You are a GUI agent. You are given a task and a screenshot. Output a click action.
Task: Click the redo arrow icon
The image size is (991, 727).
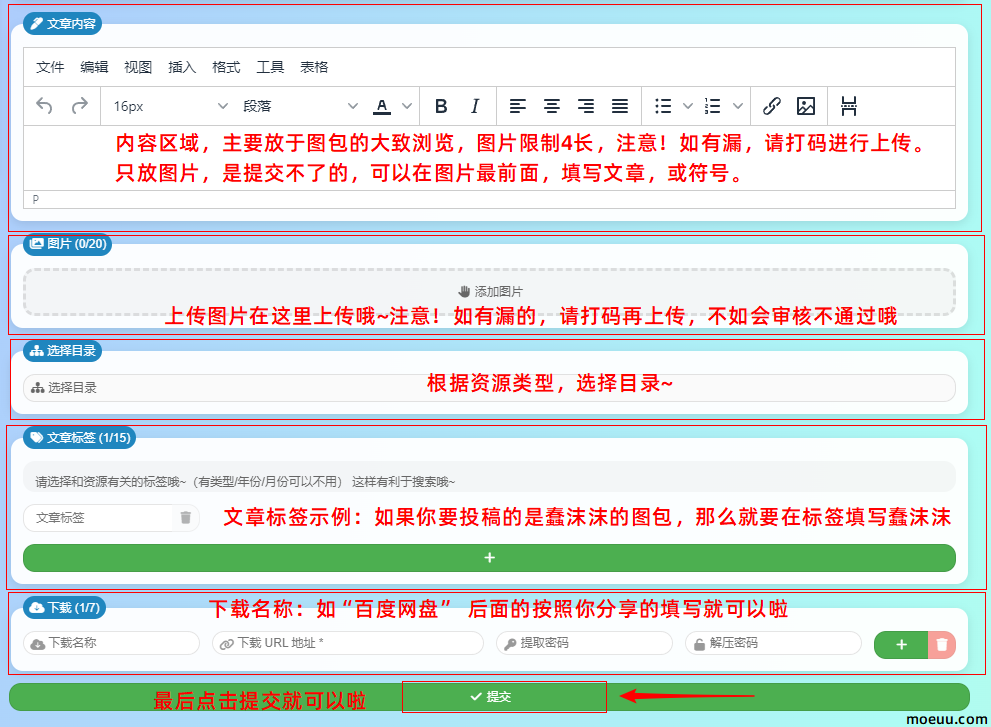(x=80, y=106)
